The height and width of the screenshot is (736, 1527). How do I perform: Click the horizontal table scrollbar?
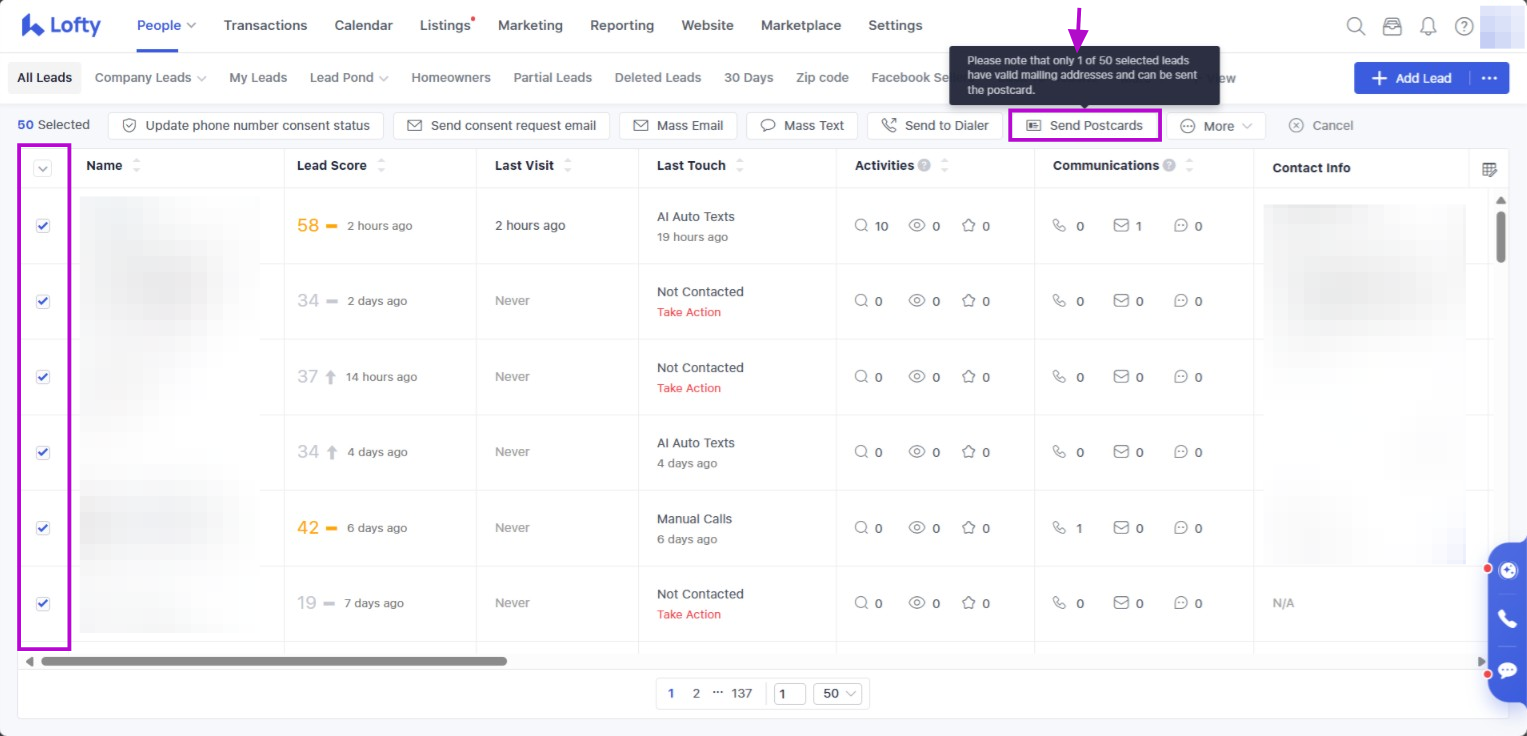pos(273,661)
